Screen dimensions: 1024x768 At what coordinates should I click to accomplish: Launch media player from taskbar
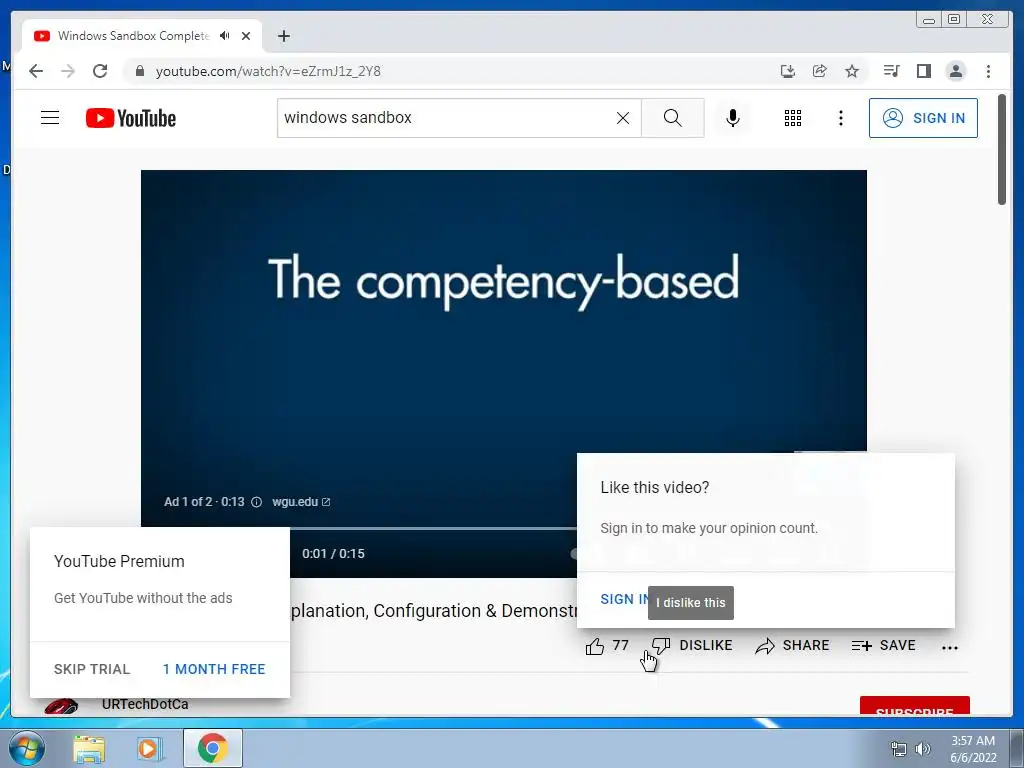pos(150,748)
